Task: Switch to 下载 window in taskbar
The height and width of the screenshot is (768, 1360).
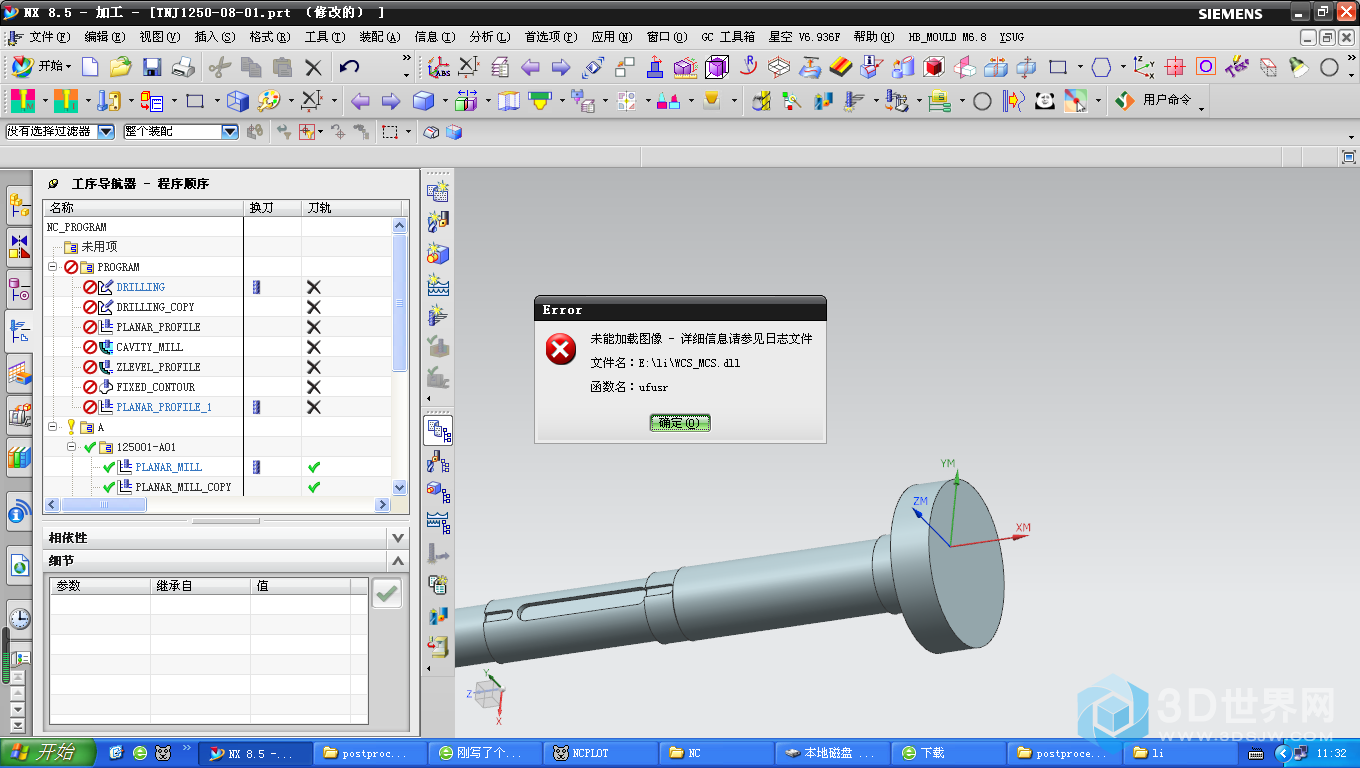Action: 948,753
